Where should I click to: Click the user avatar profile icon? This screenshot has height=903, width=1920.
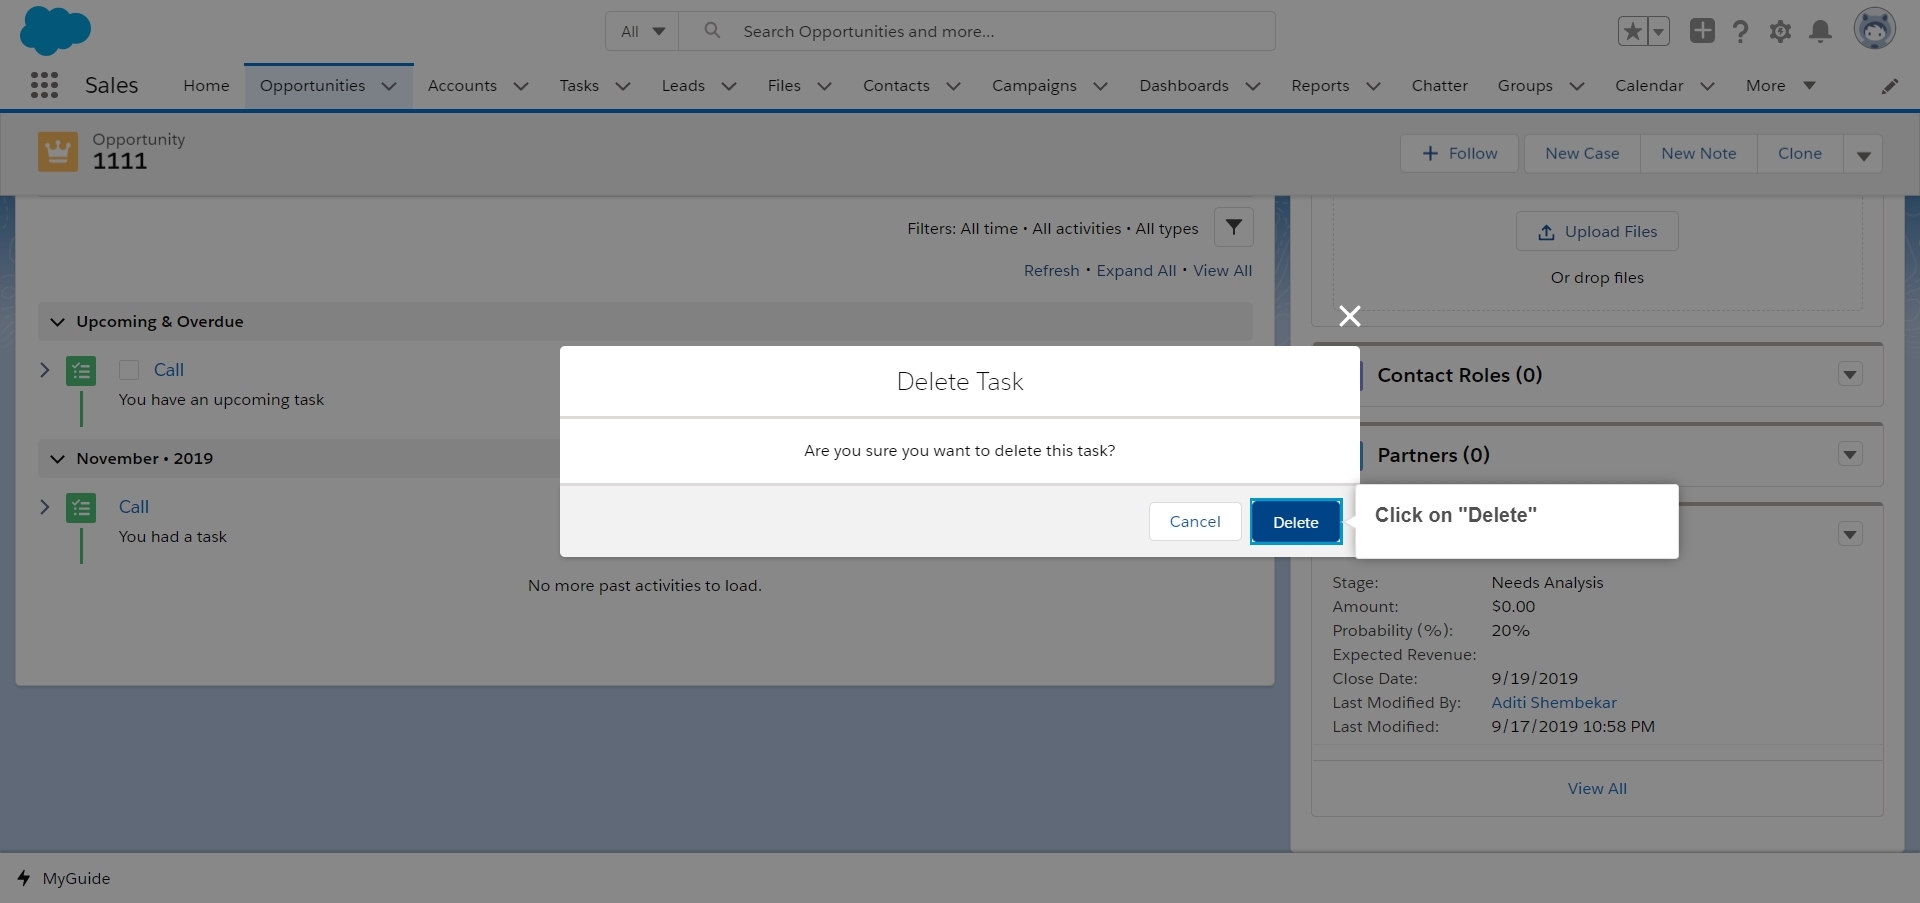[1874, 29]
